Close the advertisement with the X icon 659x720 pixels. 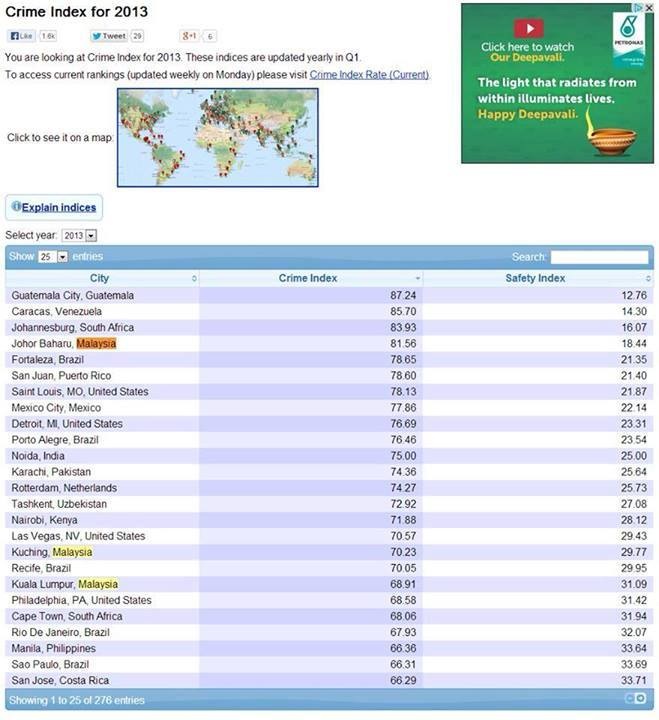pos(649,8)
